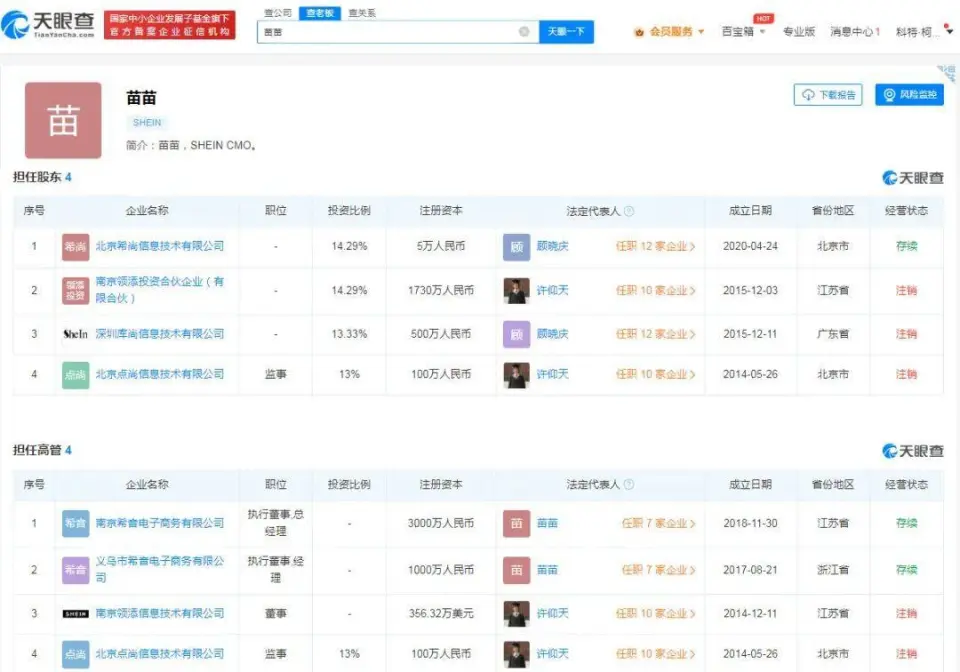The width and height of the screenshot is (960, 672).
Task: Switch to the 查关系 search tab
Action: coord(362,13)
